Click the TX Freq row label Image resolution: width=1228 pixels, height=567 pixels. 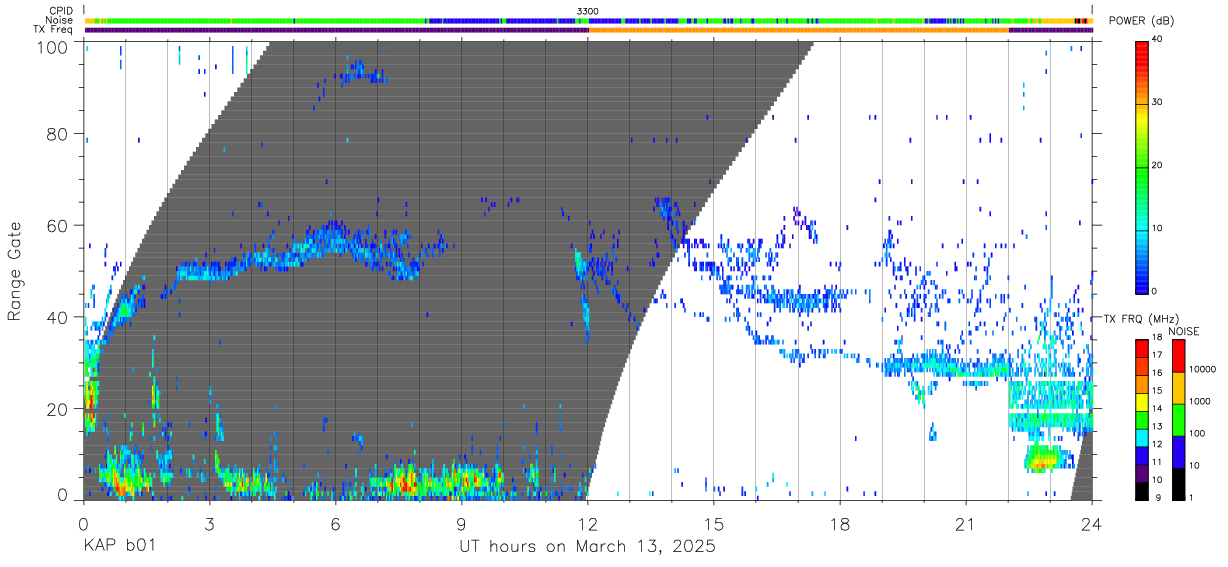coord(53,30)
